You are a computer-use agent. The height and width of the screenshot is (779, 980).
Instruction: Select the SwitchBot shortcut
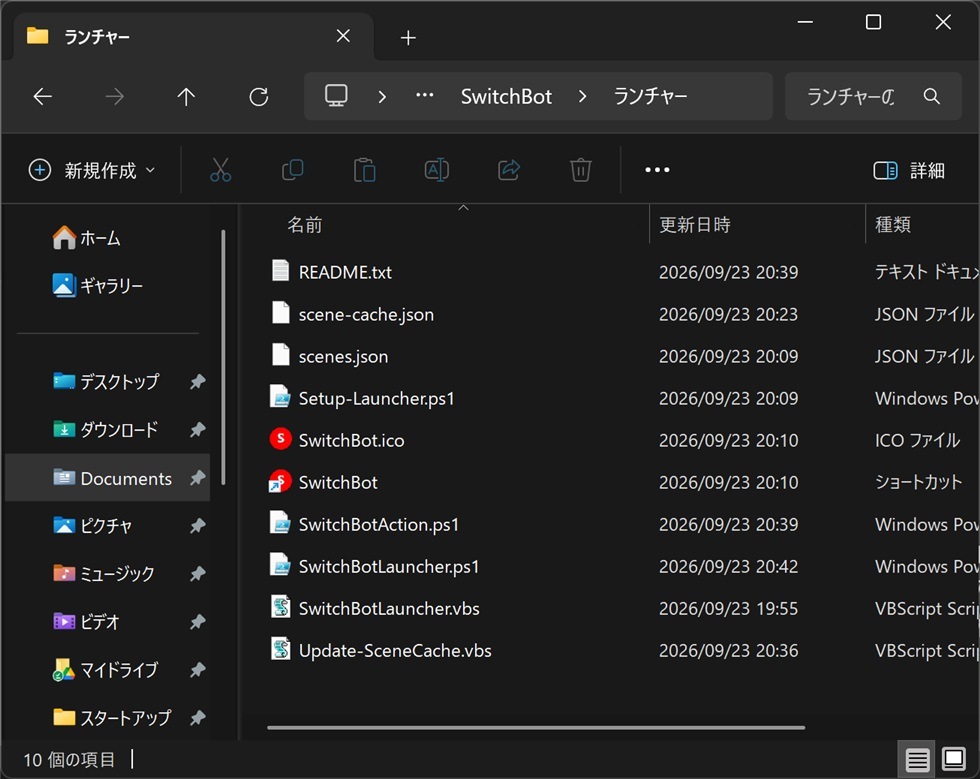point(338,482)
